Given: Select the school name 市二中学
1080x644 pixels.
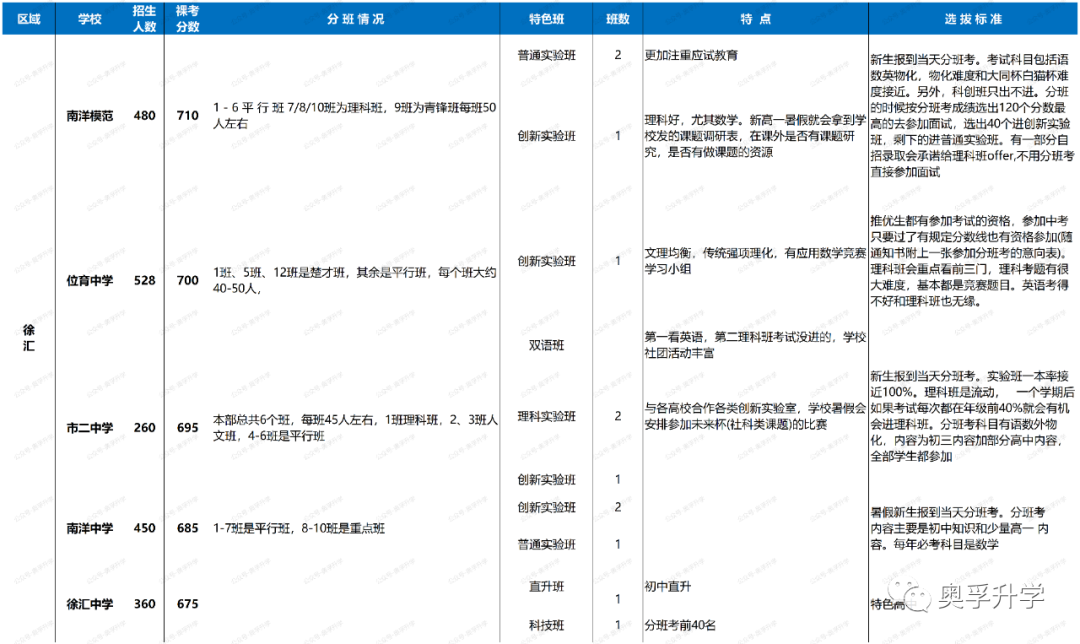Looking at the screenshot, I should click(90, 428).
